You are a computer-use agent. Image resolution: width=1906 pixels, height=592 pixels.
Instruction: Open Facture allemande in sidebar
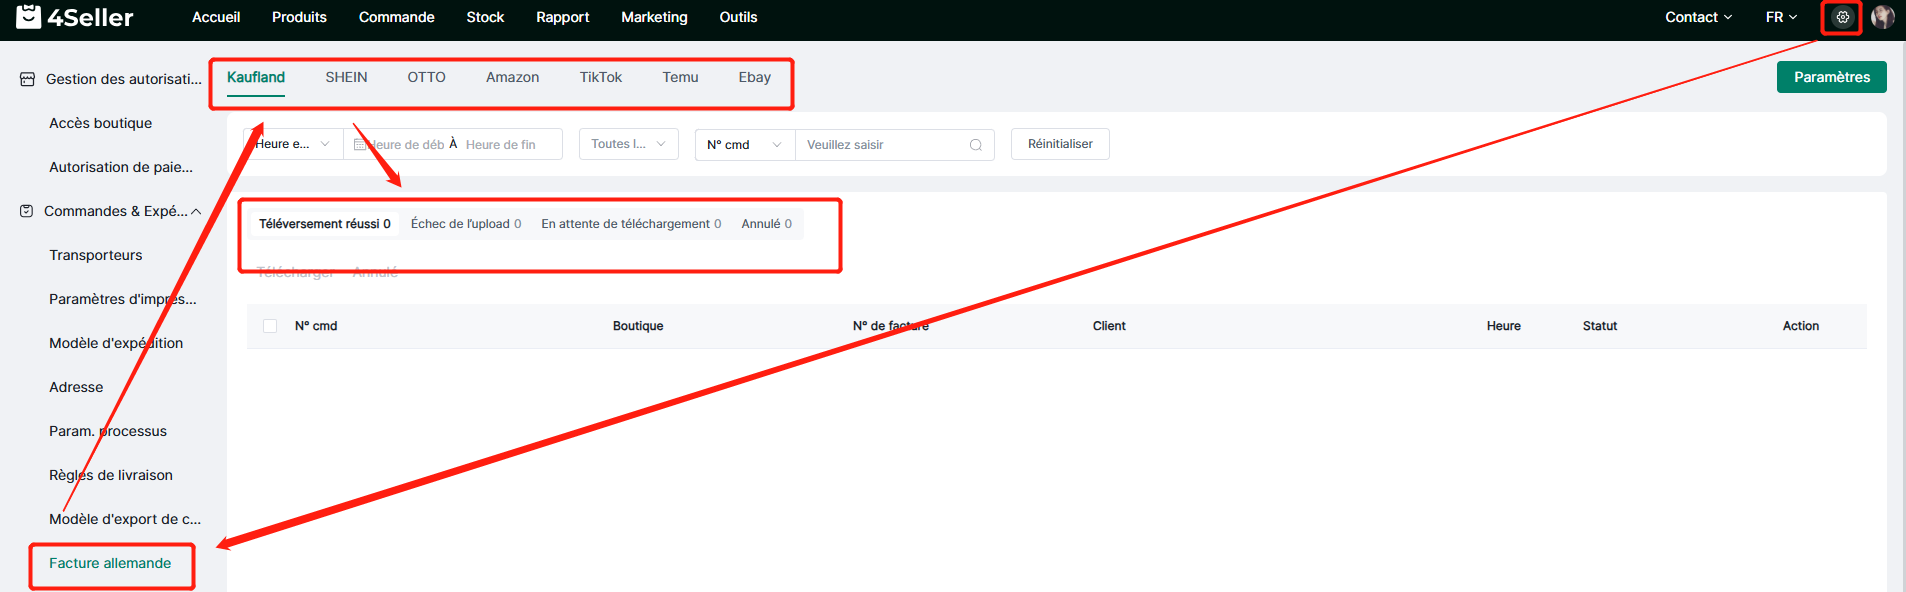(110, 563)
